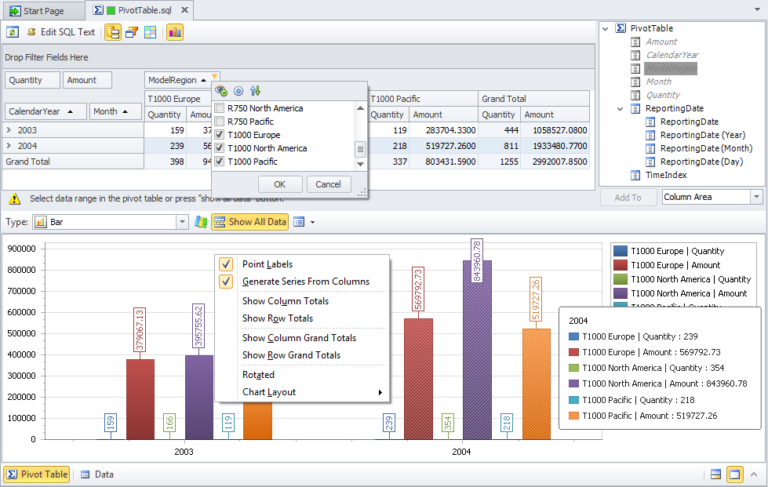Close the PivotTable.sql tab
The height and width of the screenshot is (487, 768).
point(184,9)
